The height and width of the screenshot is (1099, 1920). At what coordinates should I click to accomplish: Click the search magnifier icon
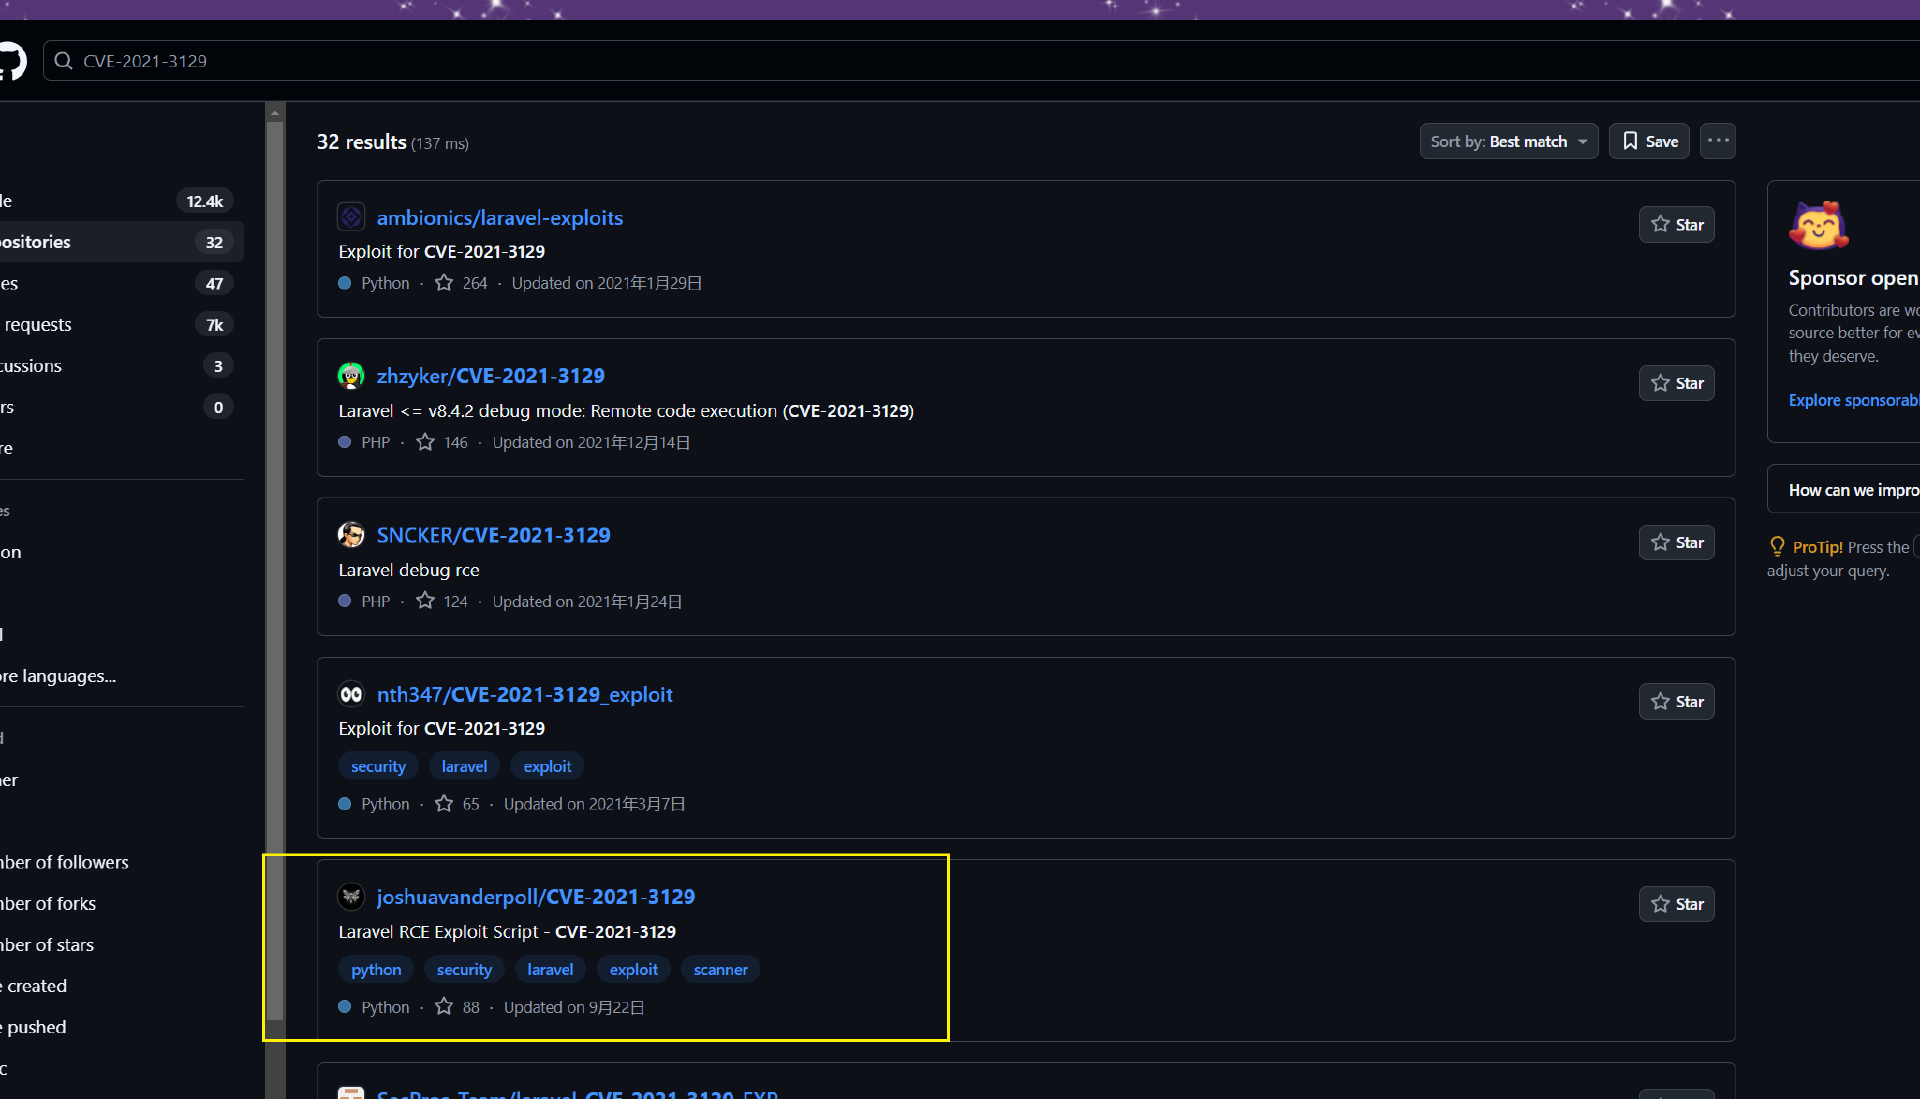tap(63, 61)
